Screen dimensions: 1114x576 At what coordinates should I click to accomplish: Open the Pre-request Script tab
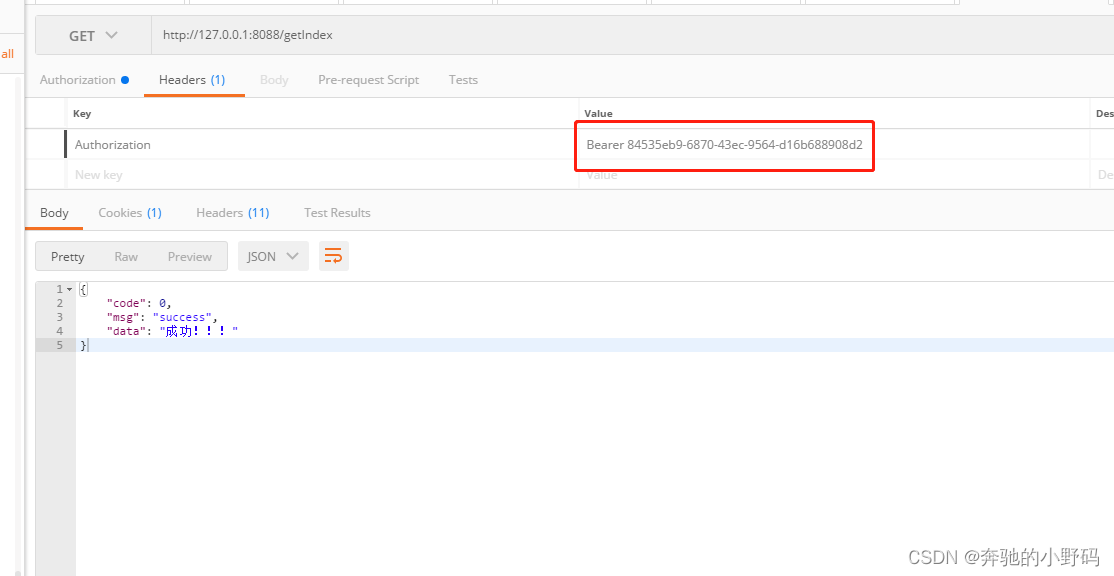[x=369, y=79]
